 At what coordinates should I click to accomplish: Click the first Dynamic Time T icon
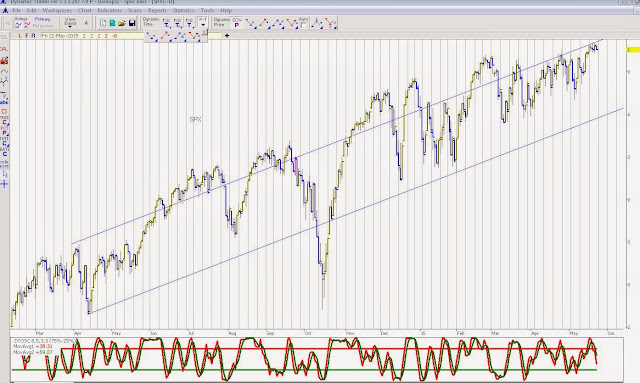tap(166, 23)
